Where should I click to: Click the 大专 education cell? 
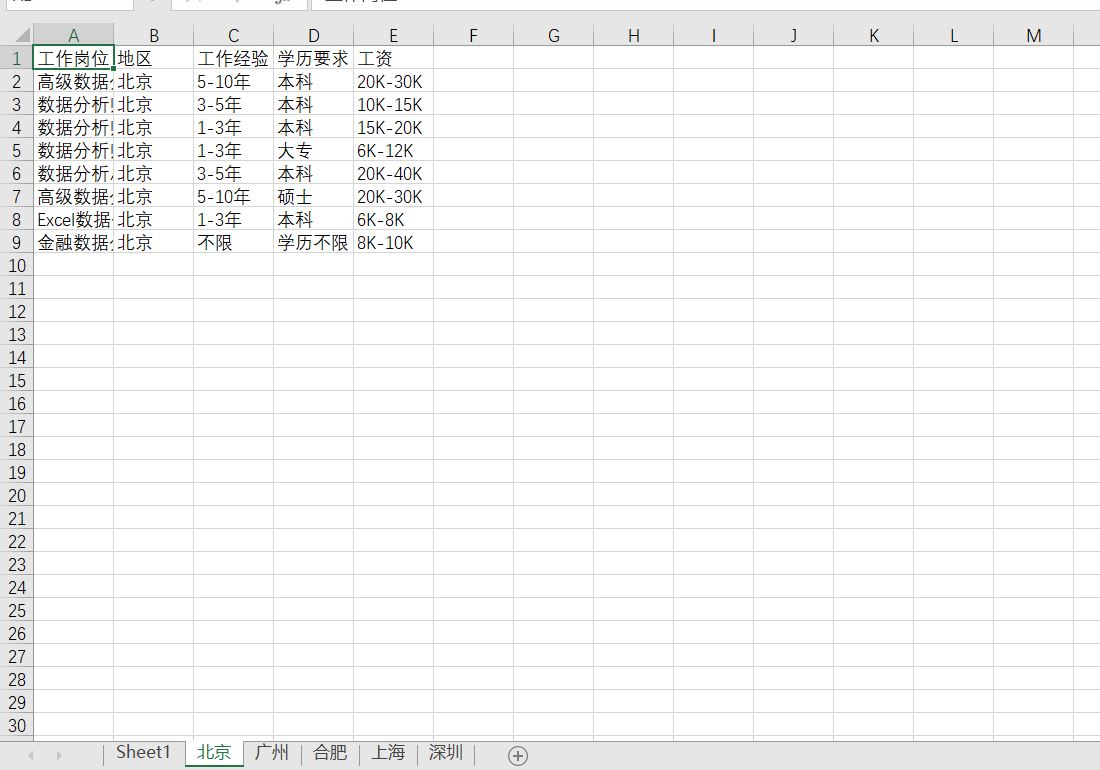pyautogui.click(x=314, y=150)
